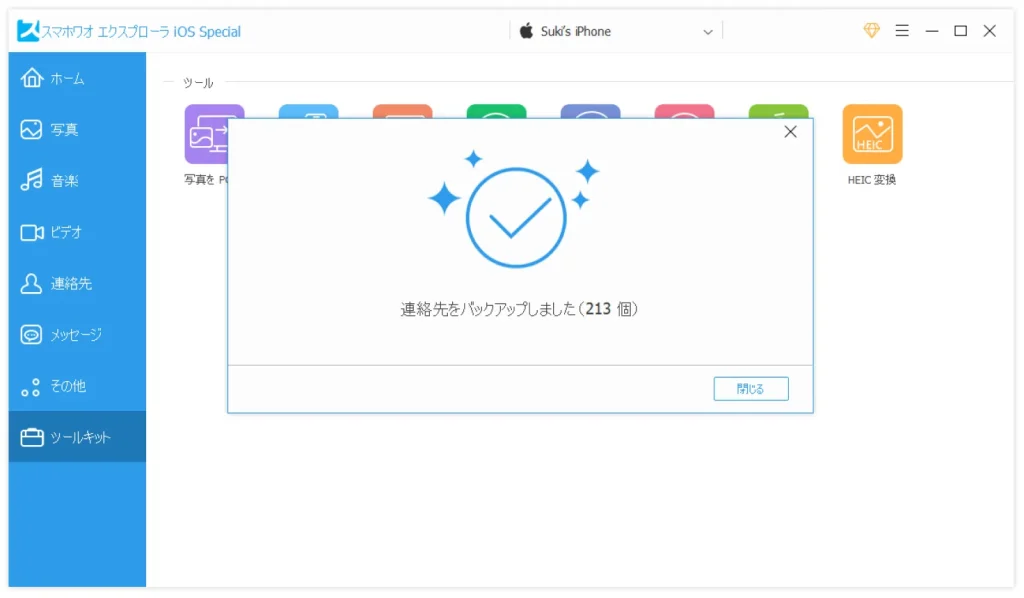Open the hamburger menu in title bar
1024x598 pixels.
tap(902, 31)
